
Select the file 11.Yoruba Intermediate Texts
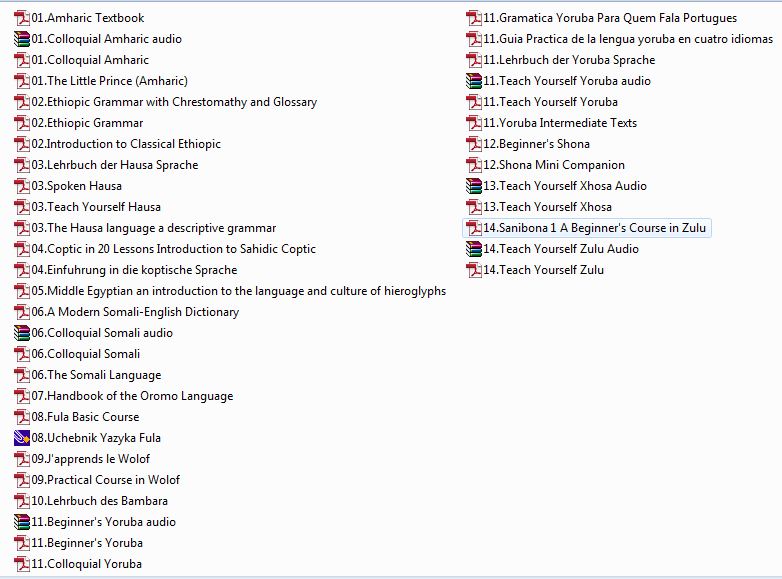click(559, 123)
